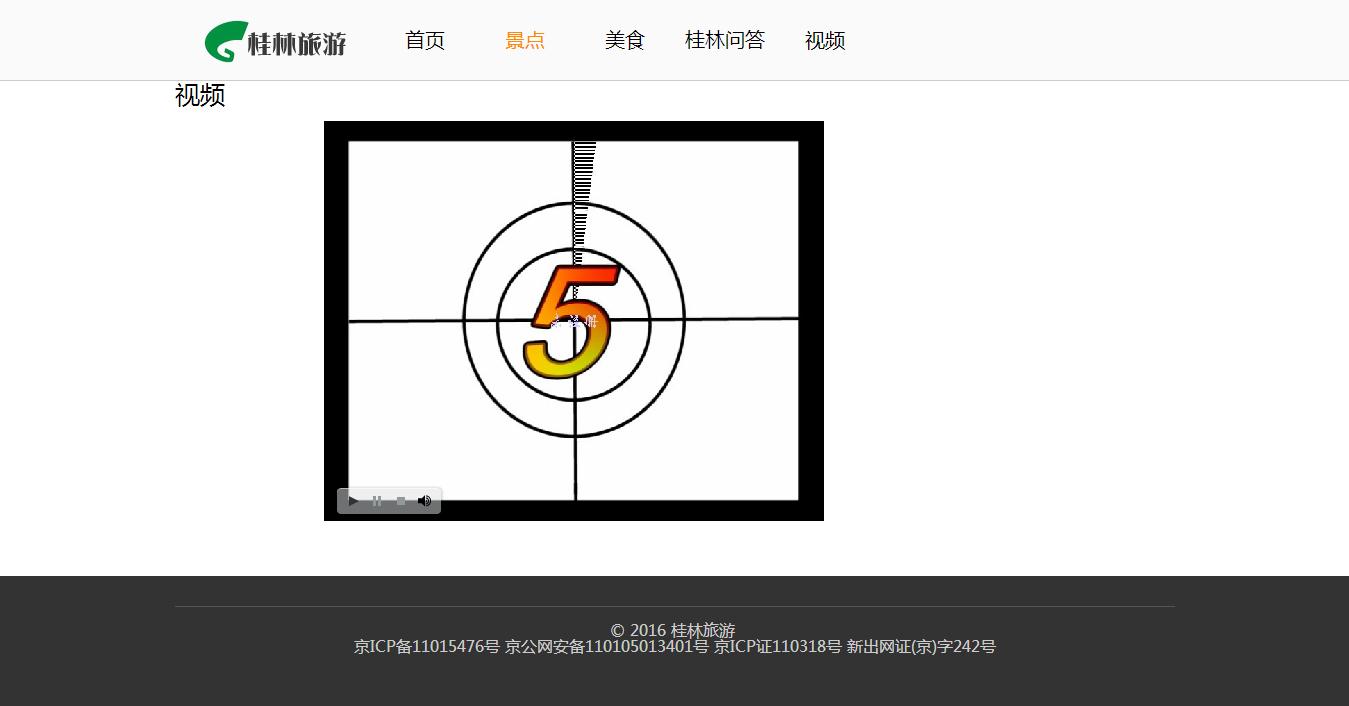1349x706 pixels.
Task: Select 视频 in the navigation bar
Action: pos(825,40)
